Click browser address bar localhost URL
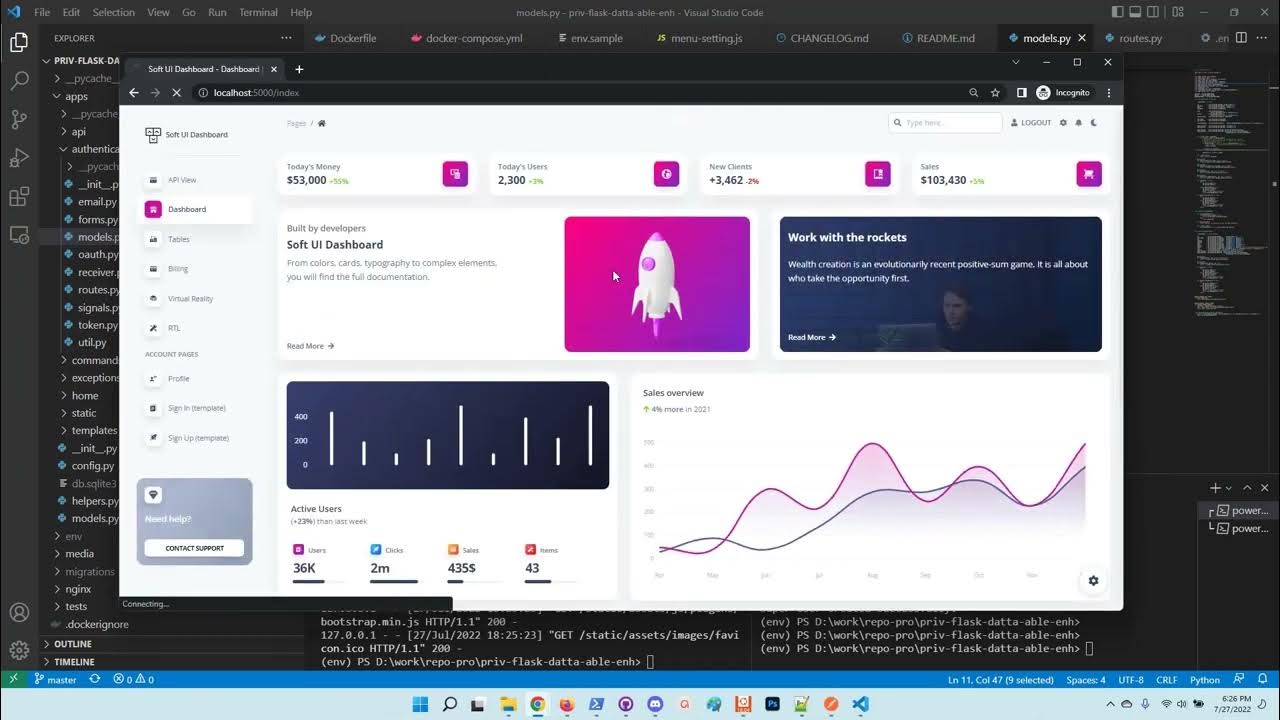The height and width of the screenshot is (720, 1280). [x=256, y=92]
